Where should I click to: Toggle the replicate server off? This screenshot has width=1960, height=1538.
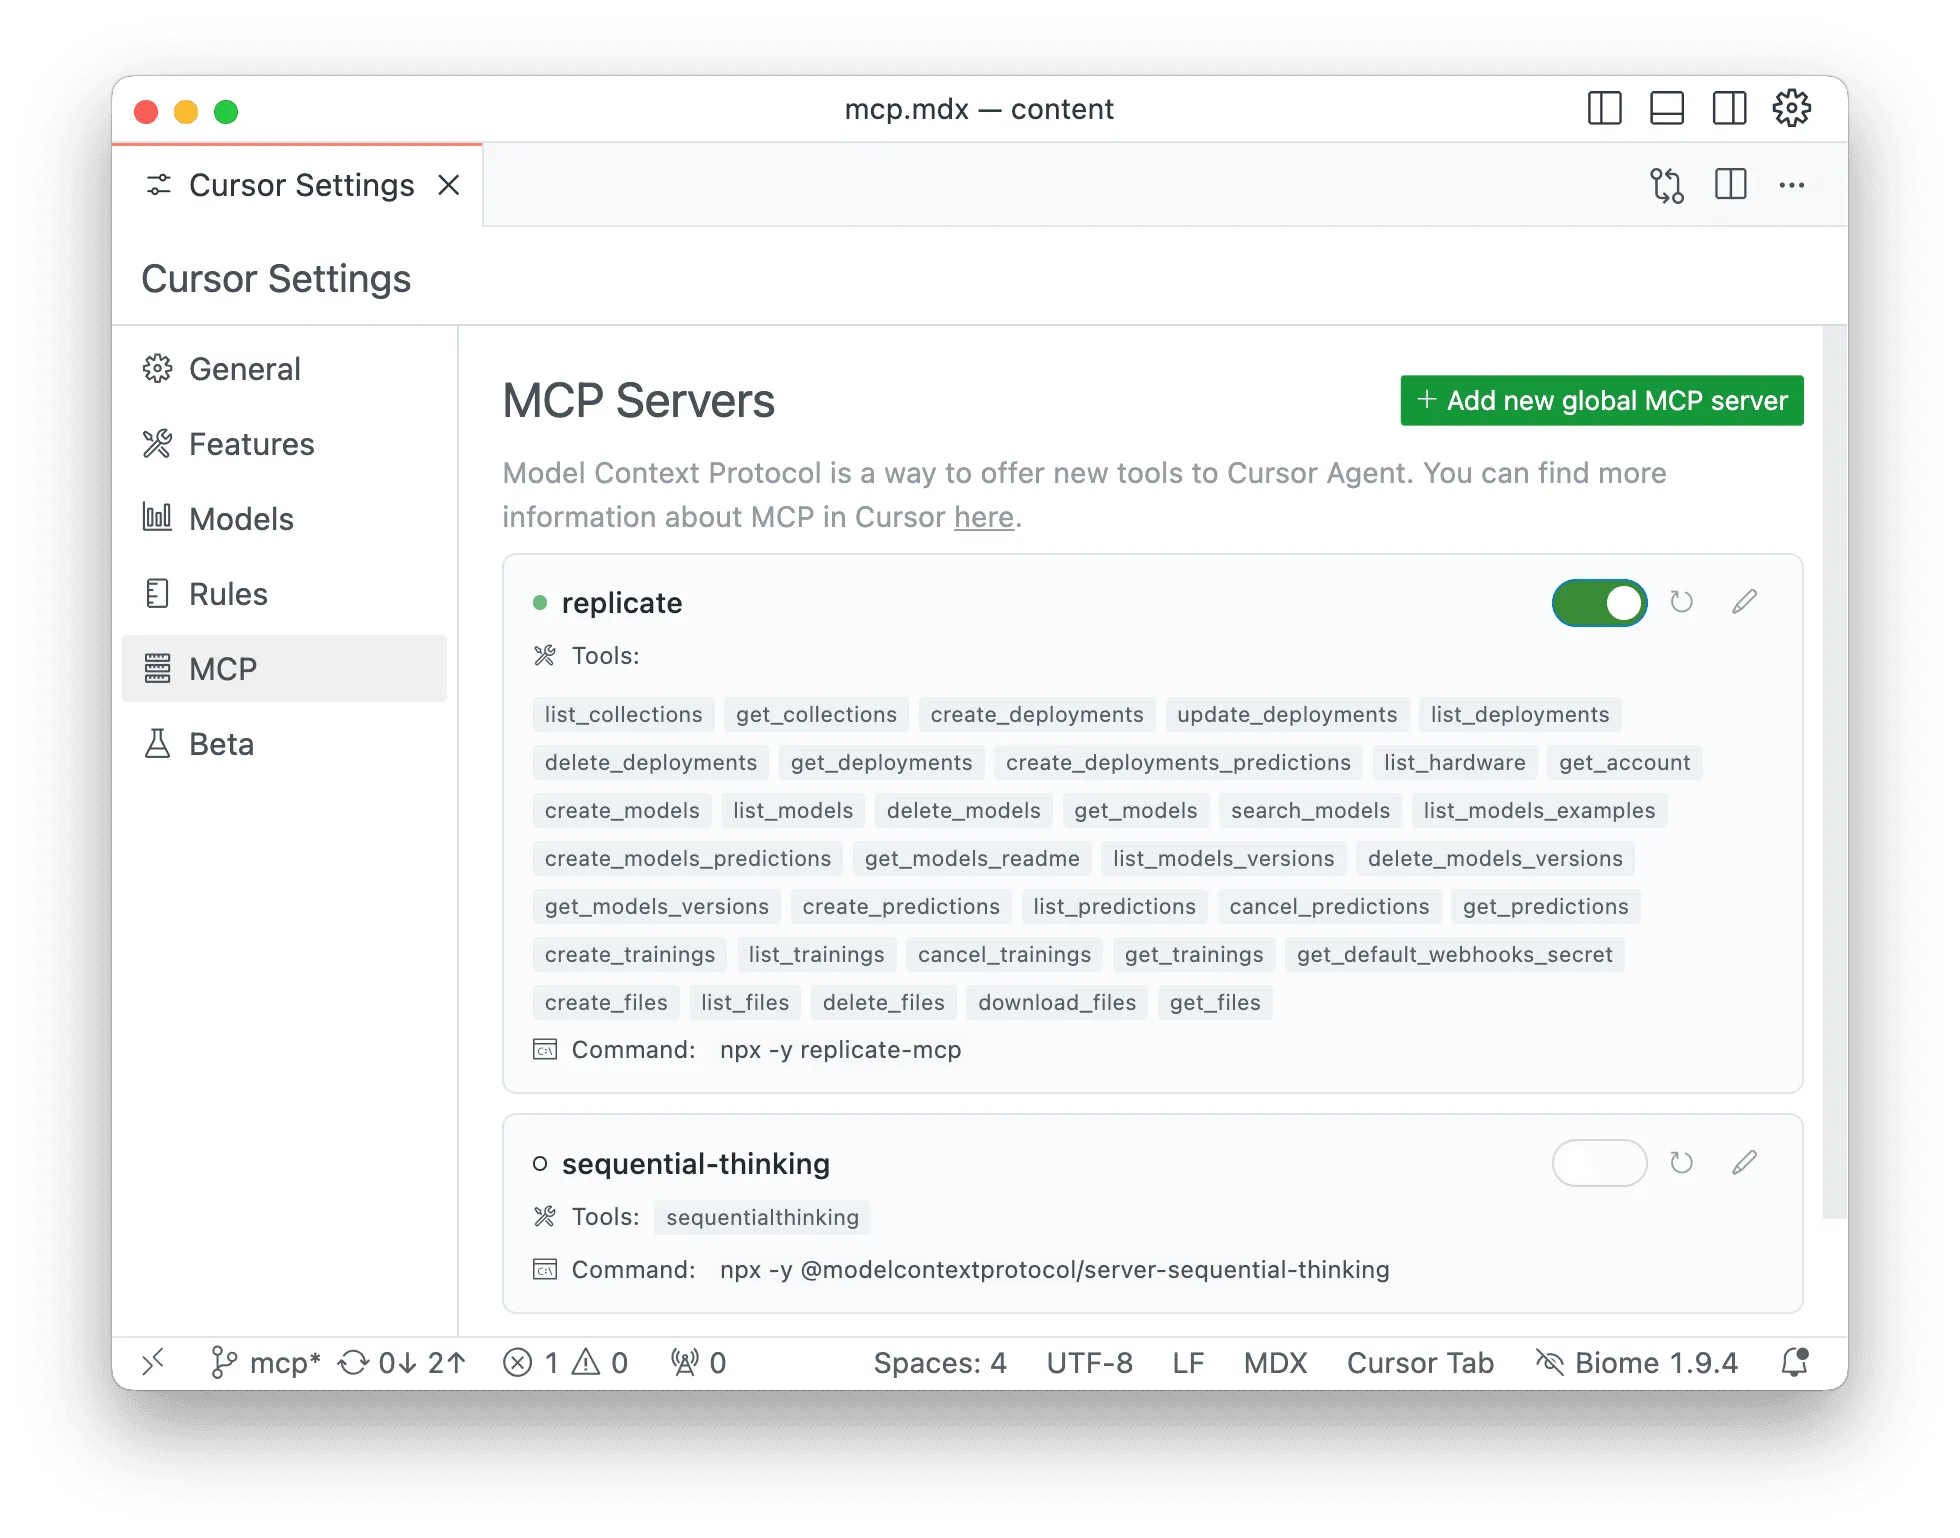tap(1598, 602)
